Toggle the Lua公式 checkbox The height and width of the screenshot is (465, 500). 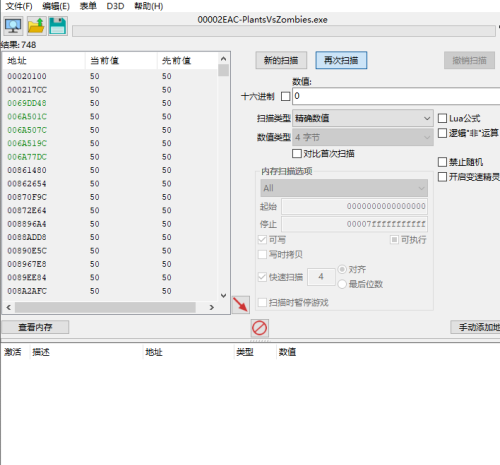point(442,118)
